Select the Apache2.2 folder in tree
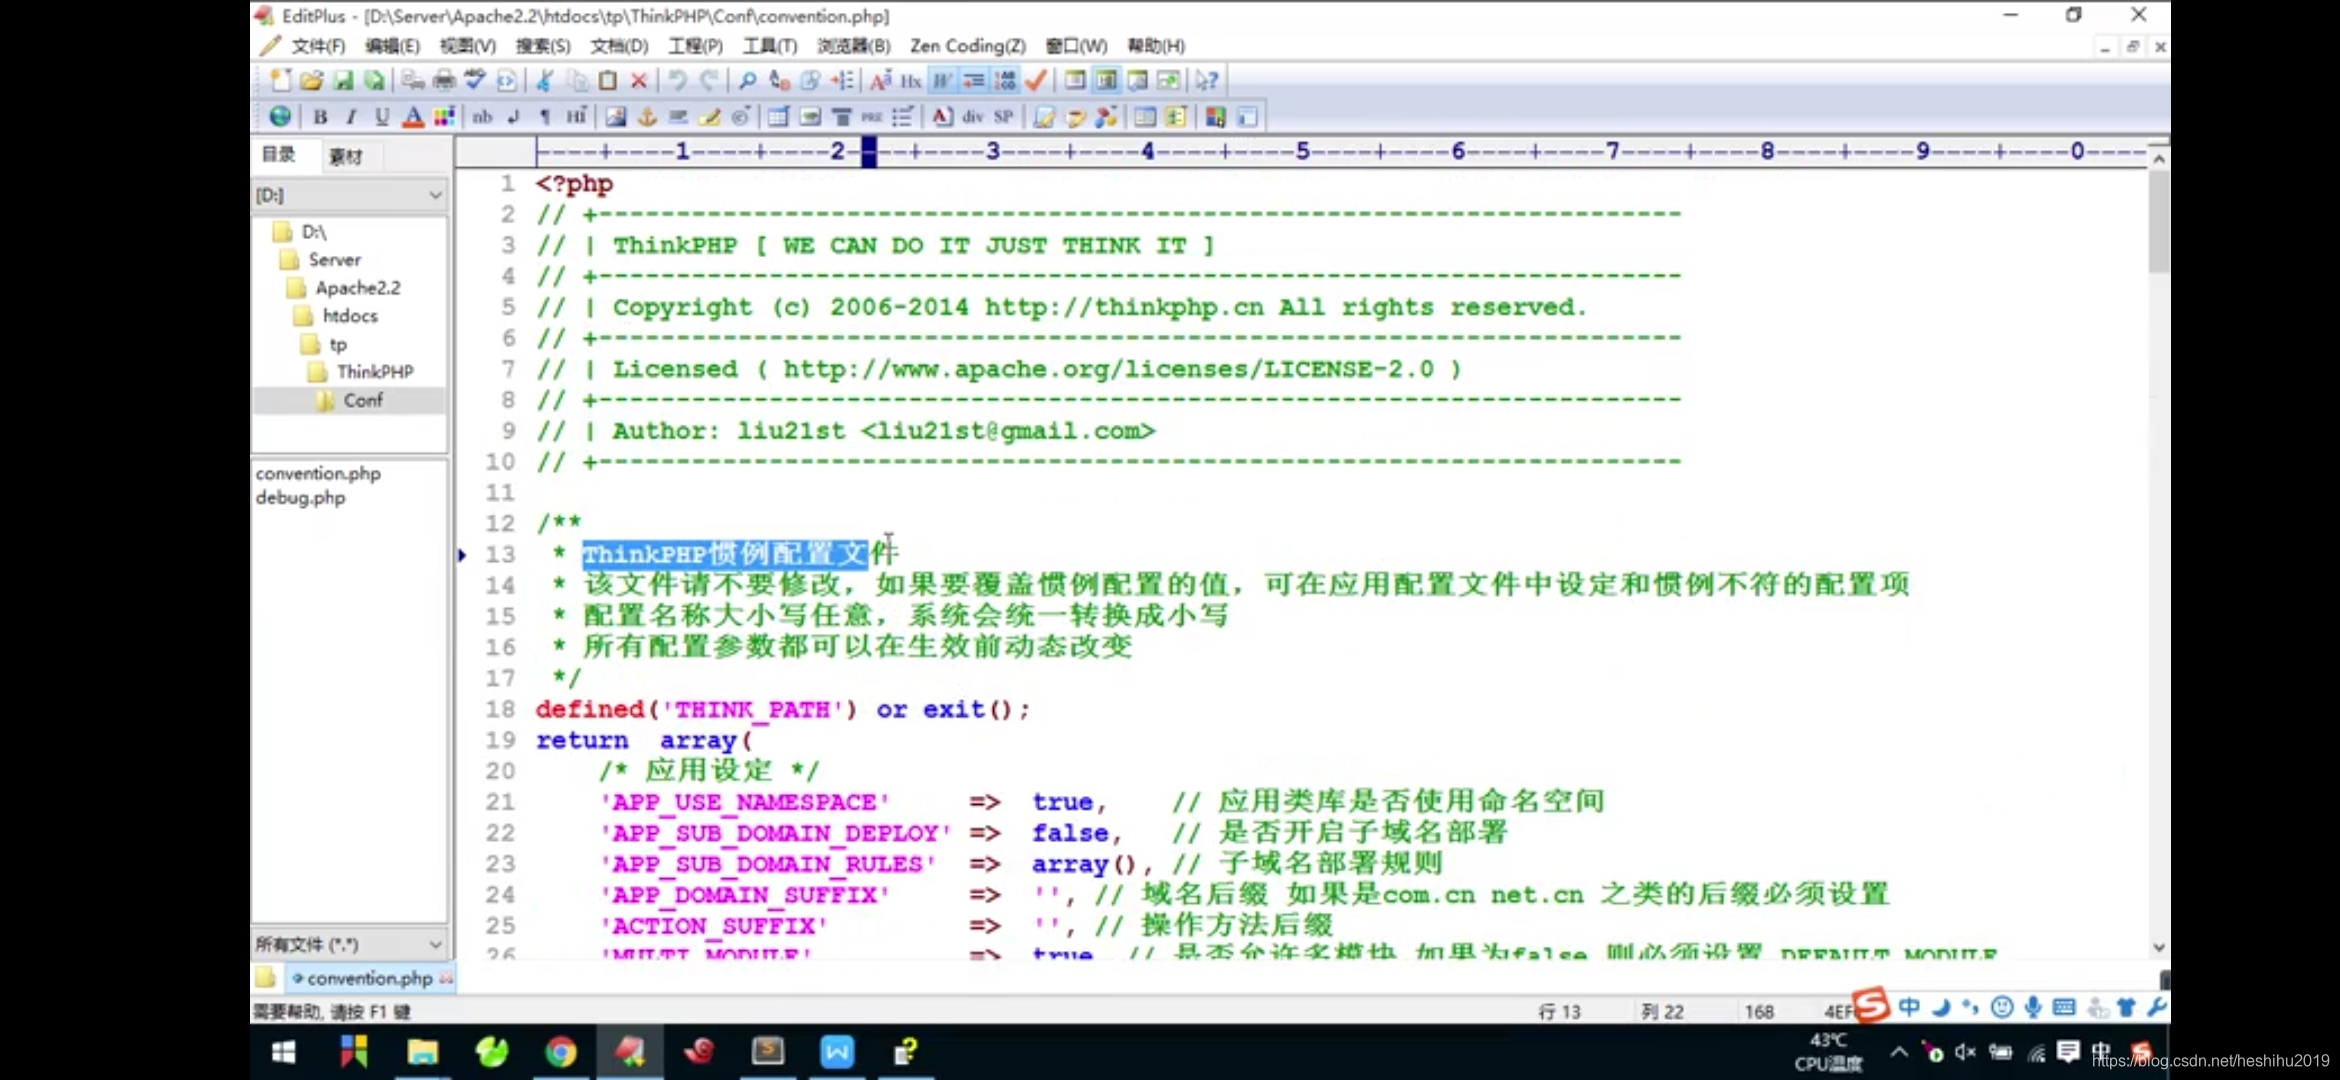This screenshot has width=2340, height=1080. (357, 288)
